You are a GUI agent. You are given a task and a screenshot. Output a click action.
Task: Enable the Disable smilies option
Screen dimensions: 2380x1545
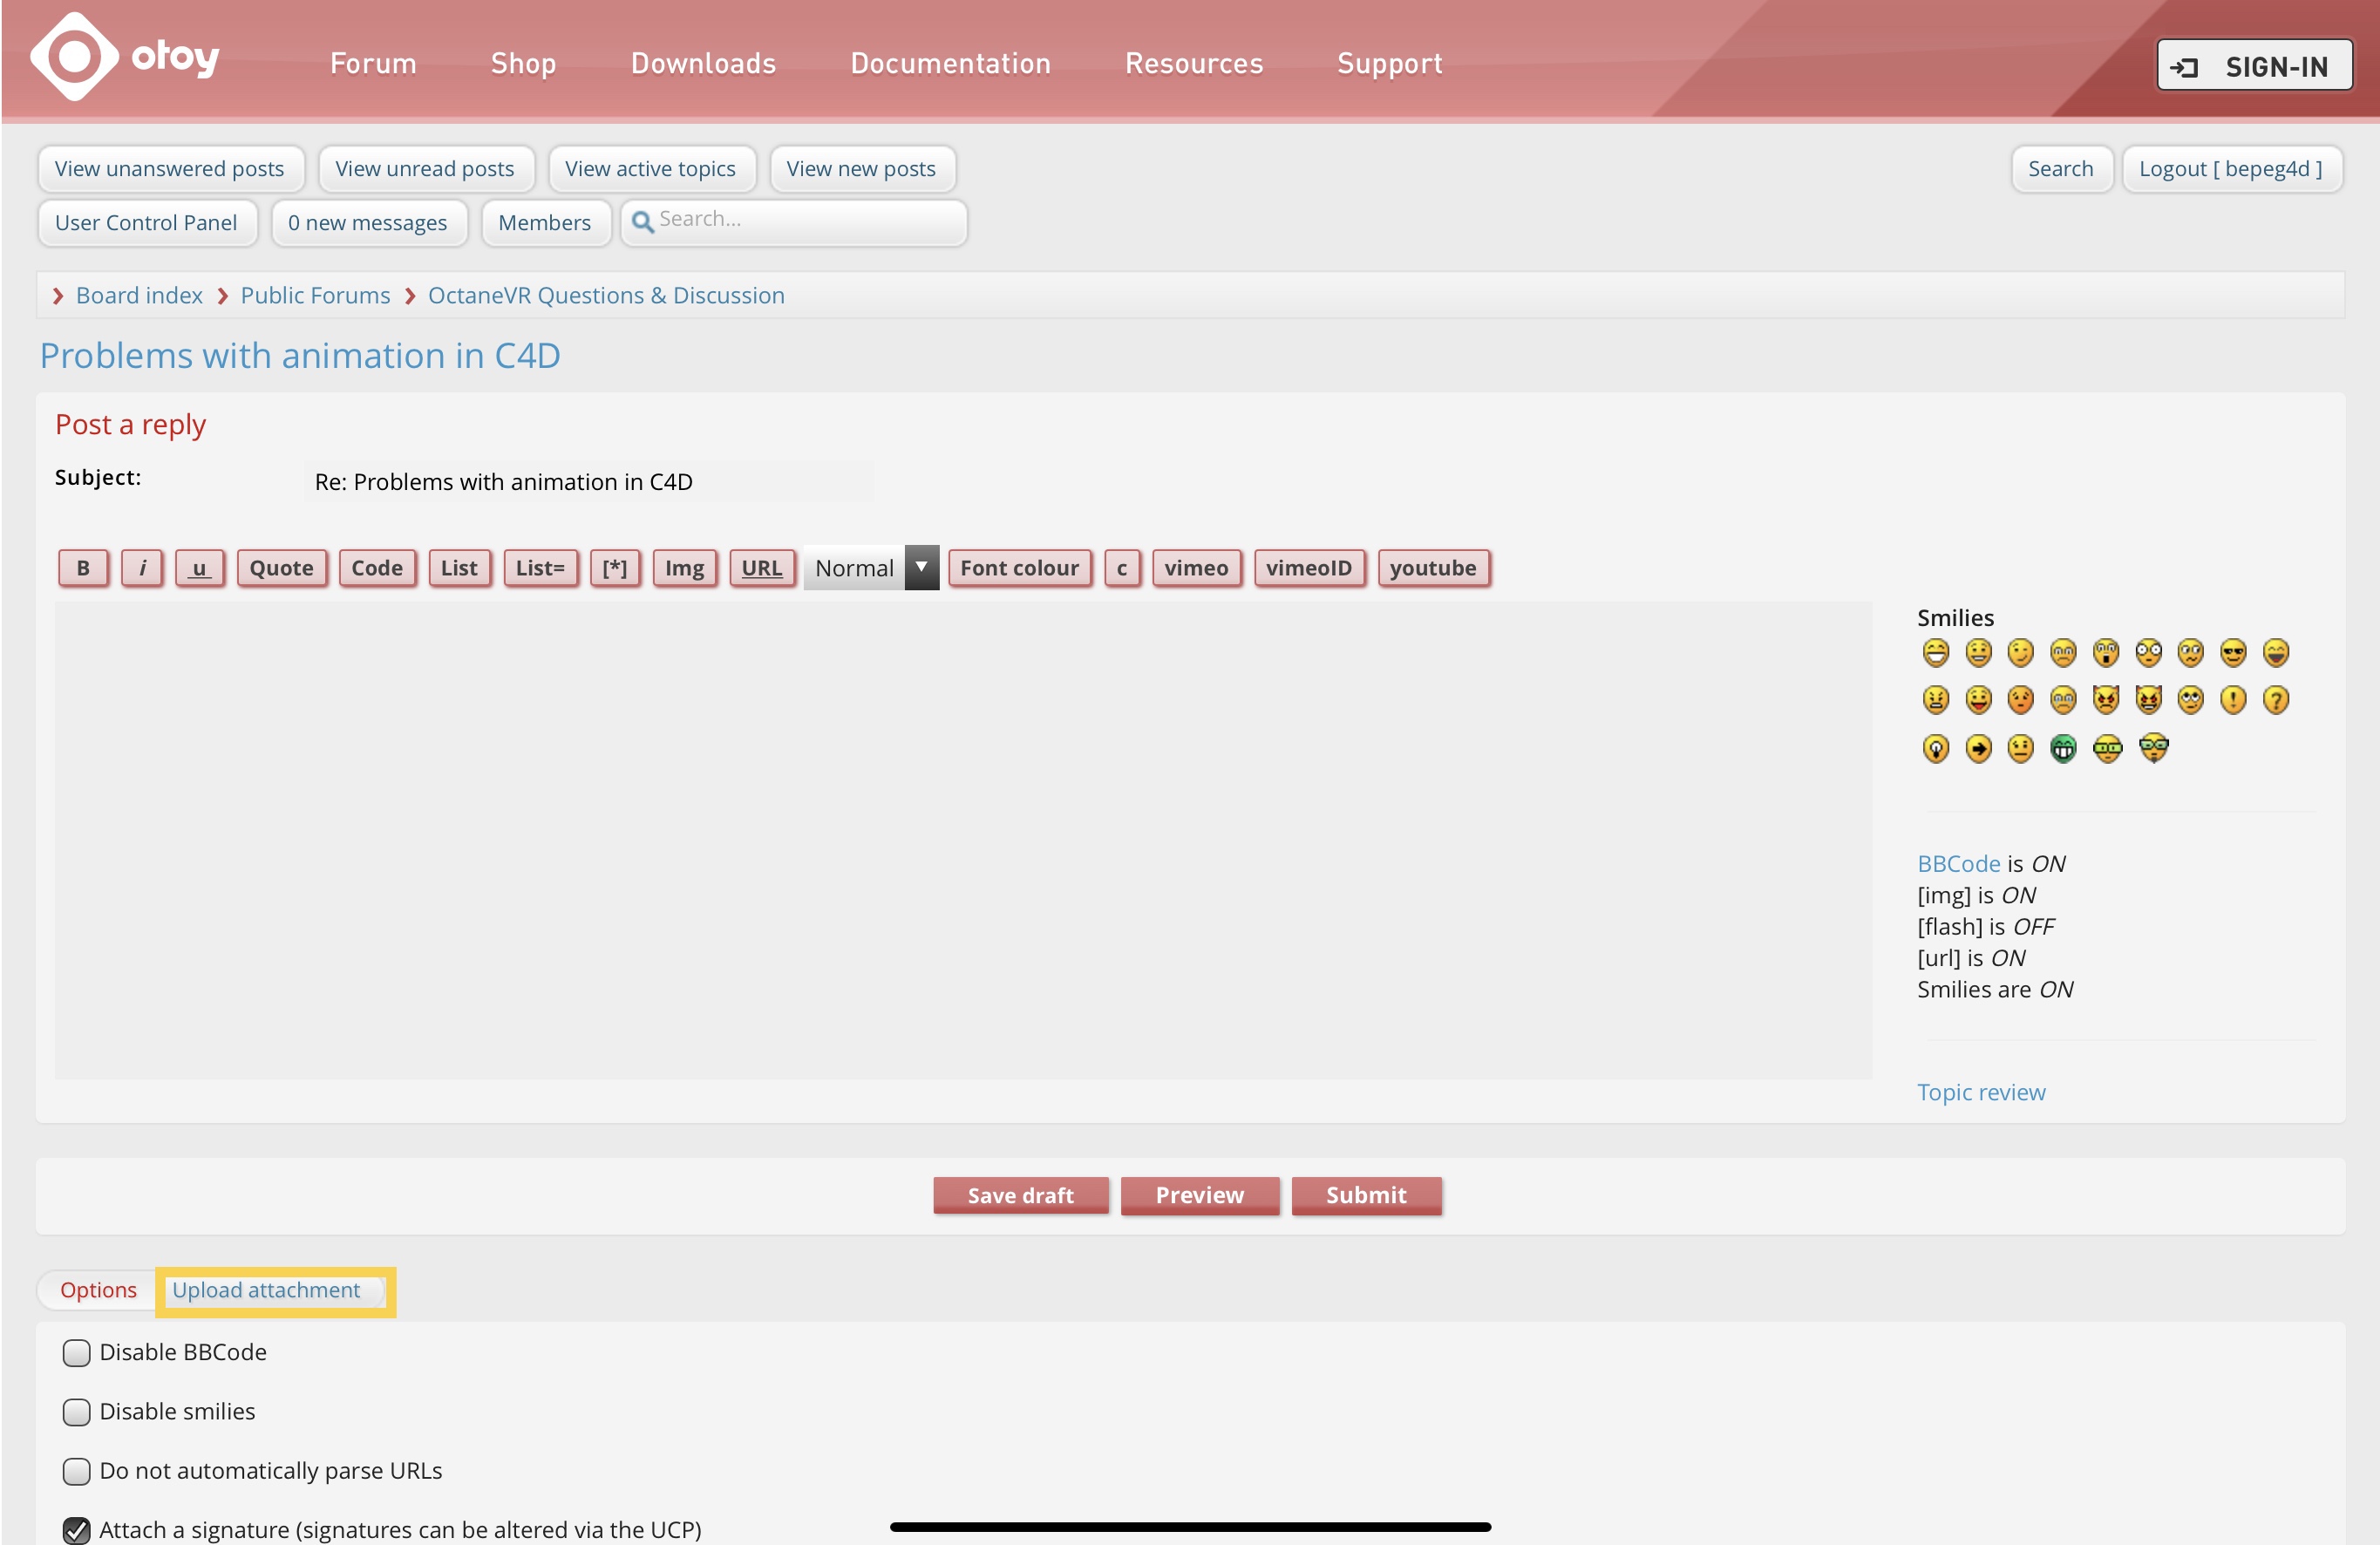pyautogui.click(x=76, y=1412)
